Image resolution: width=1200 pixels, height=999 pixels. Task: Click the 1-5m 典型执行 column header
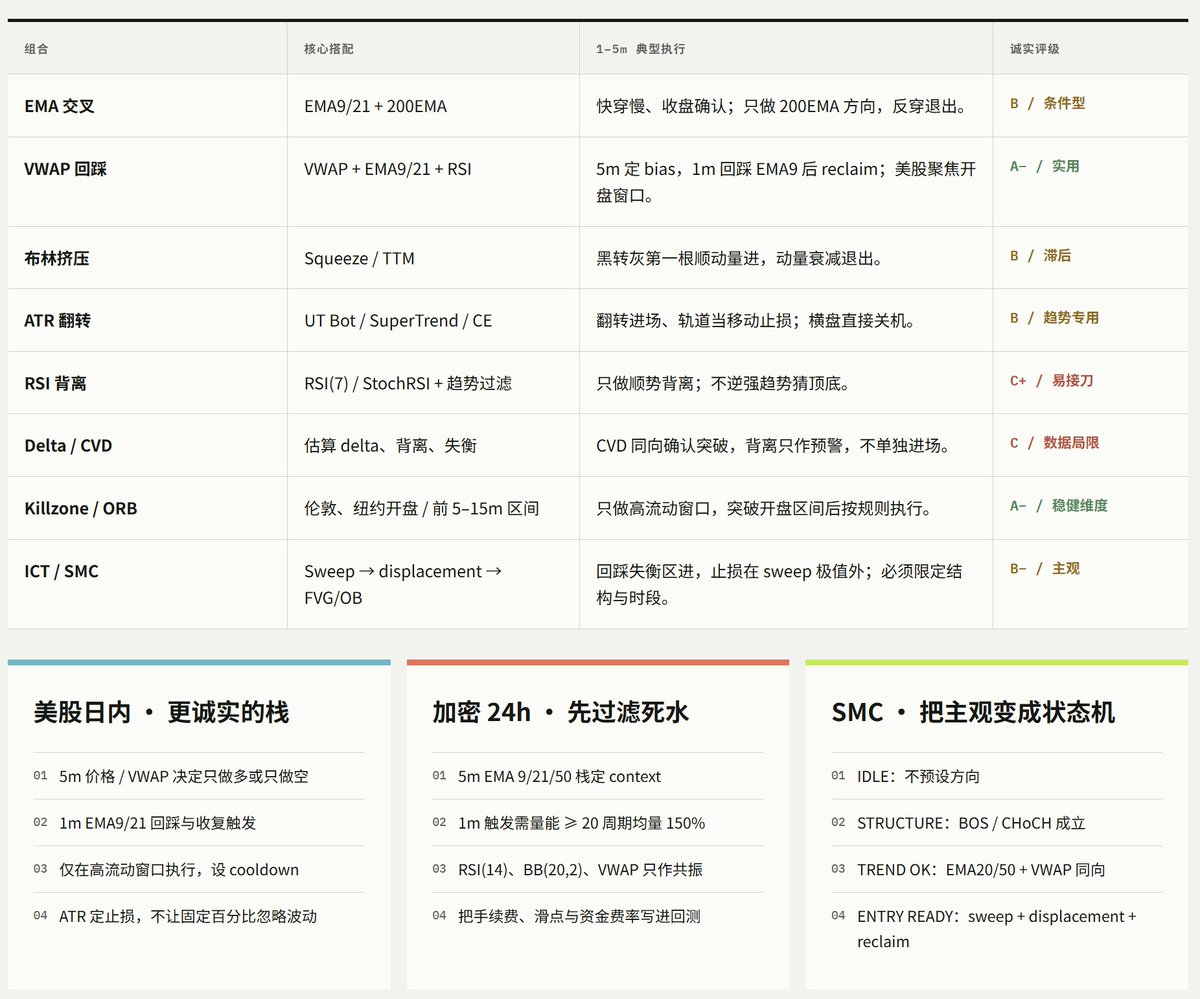point(640,49)
